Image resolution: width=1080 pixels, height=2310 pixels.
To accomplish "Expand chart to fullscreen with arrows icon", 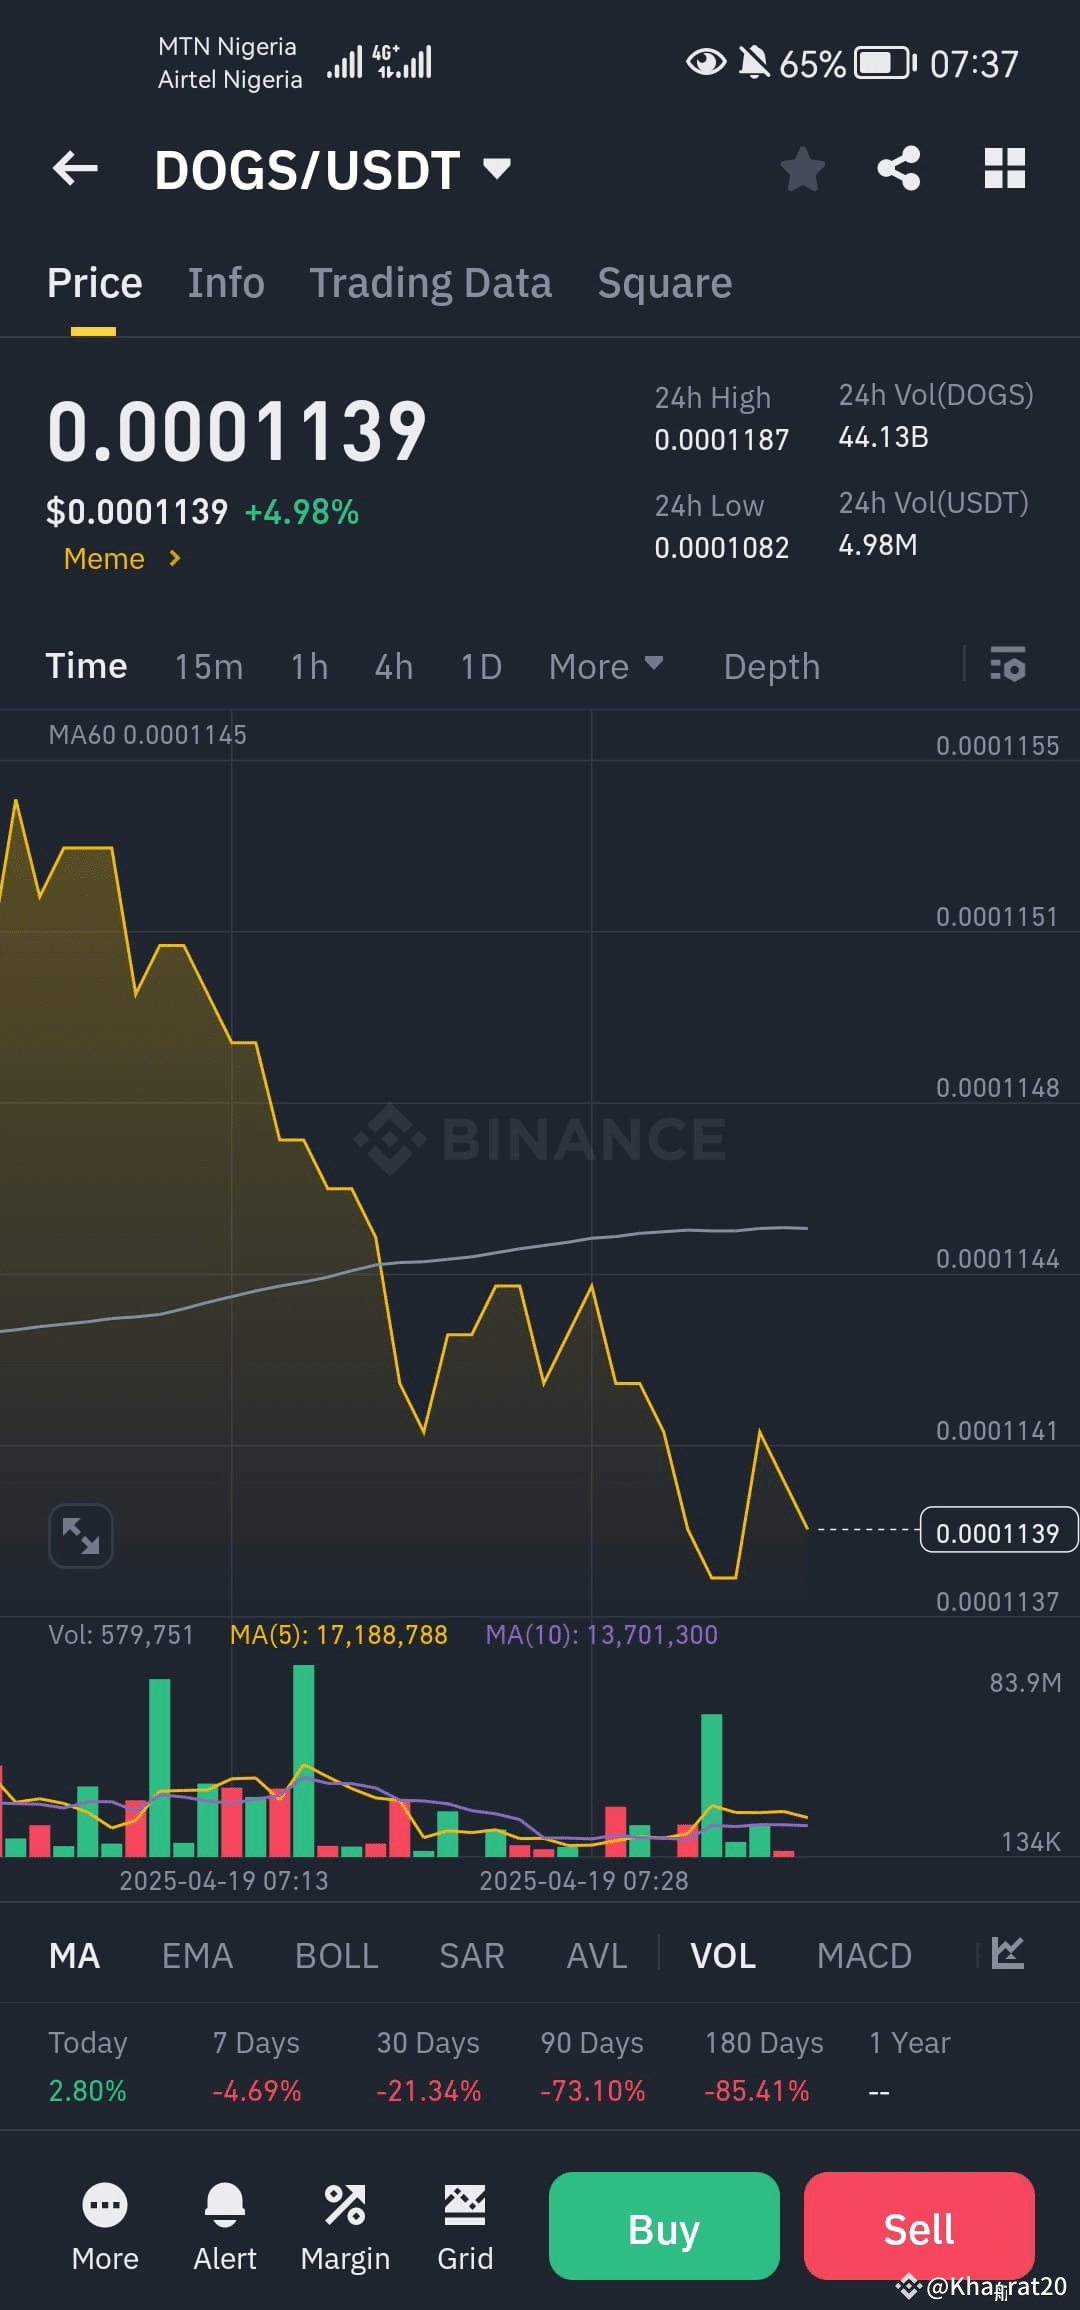I will (80, 1535).
